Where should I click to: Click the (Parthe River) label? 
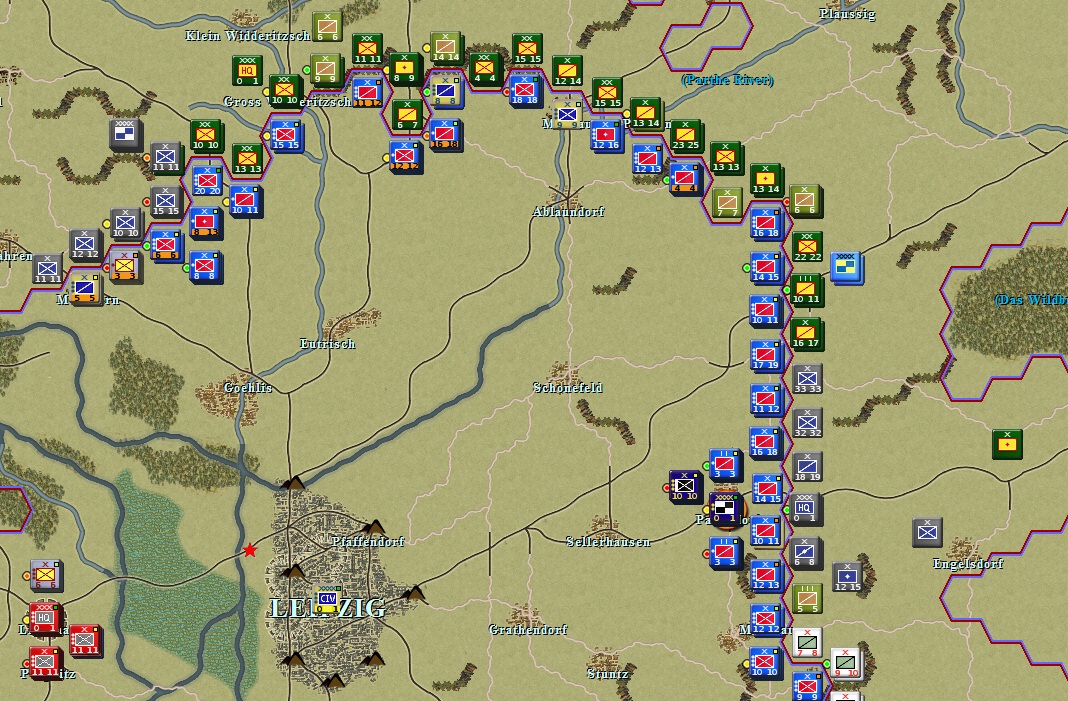pos(727,80)
